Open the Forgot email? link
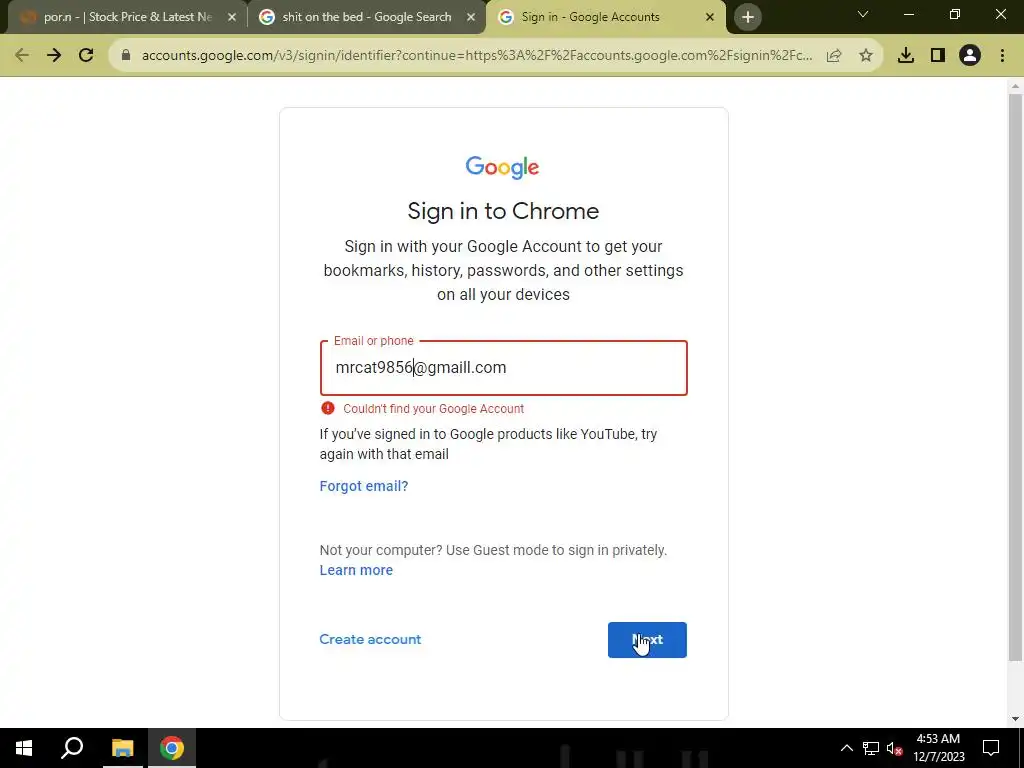Viewport: 1024px width, 768px height. pos(364,486)
